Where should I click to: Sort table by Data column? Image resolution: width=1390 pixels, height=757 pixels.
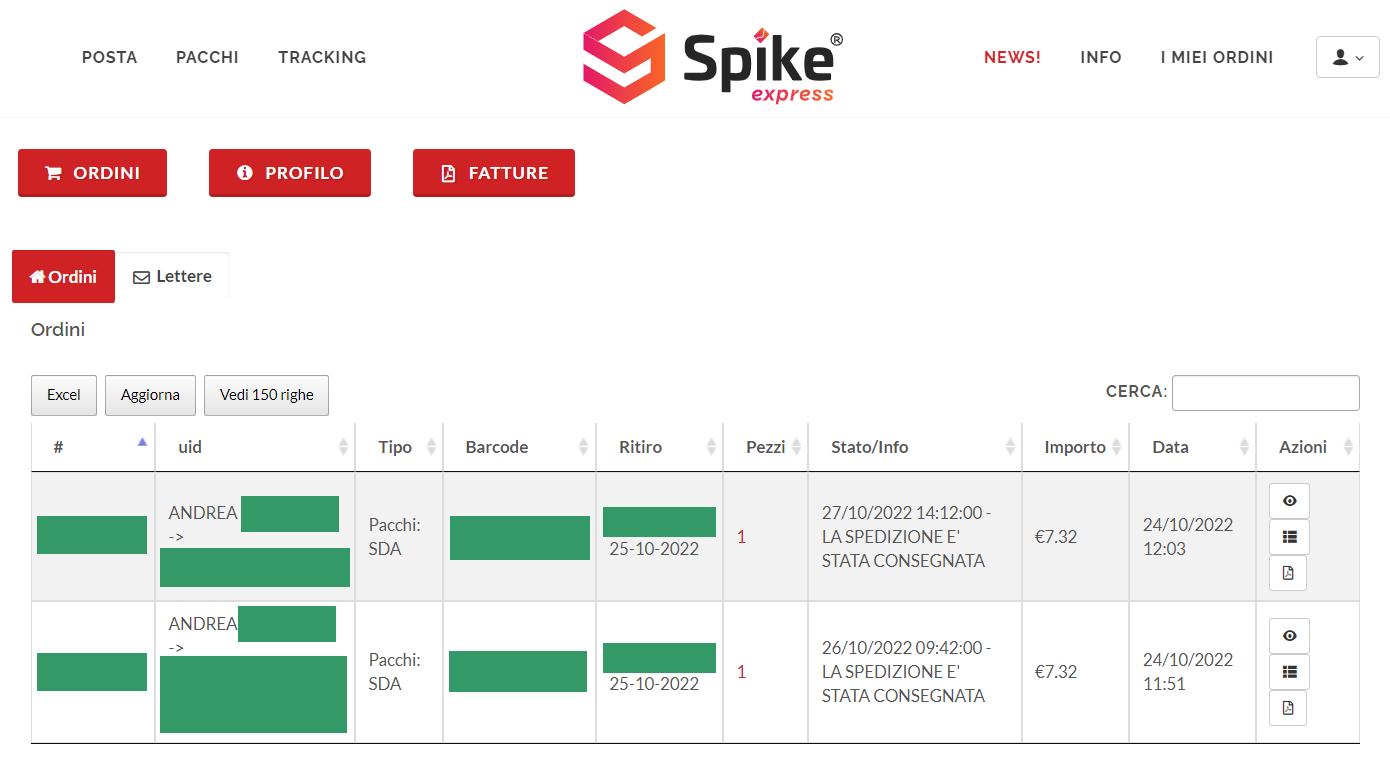tap(1192, 447)
